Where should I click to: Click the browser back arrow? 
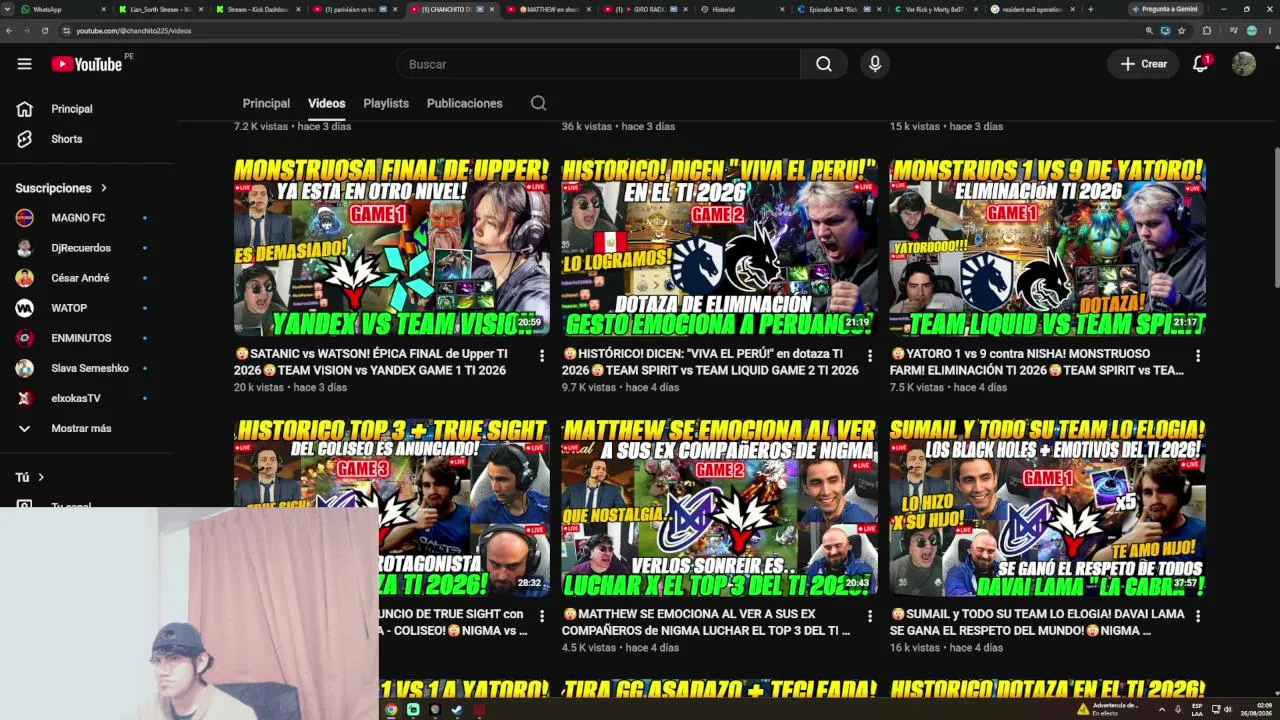tap(9, 31)
